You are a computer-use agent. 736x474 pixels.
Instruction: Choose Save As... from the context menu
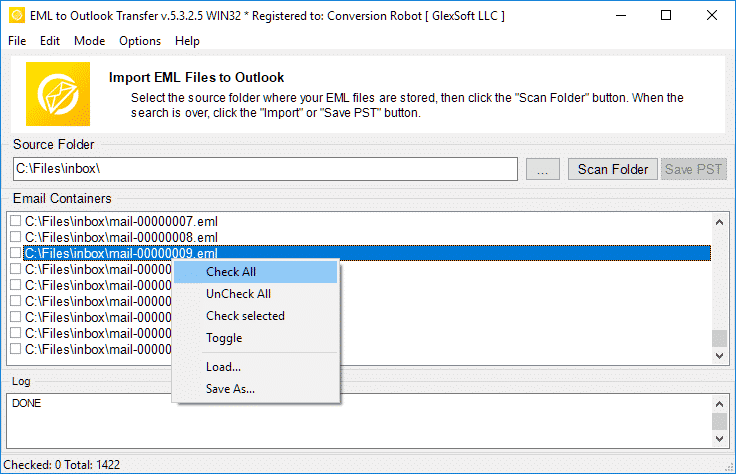click(x=255, y=389)
